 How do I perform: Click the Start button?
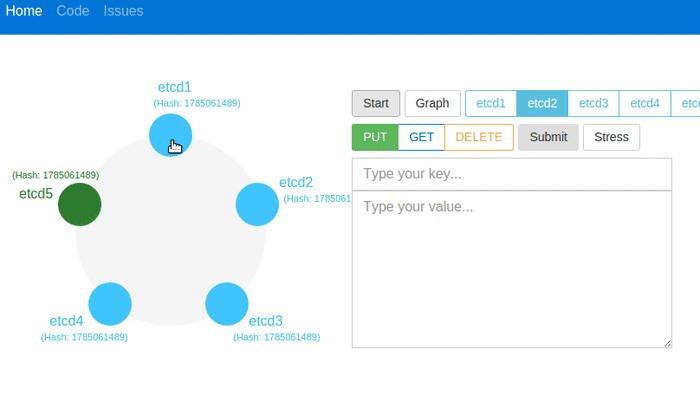tap(376, 104)
